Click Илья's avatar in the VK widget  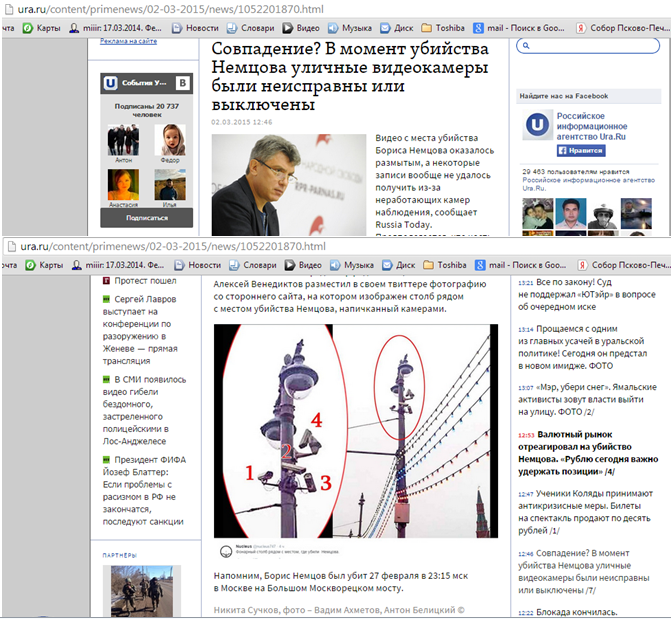[x=170, y=185]
